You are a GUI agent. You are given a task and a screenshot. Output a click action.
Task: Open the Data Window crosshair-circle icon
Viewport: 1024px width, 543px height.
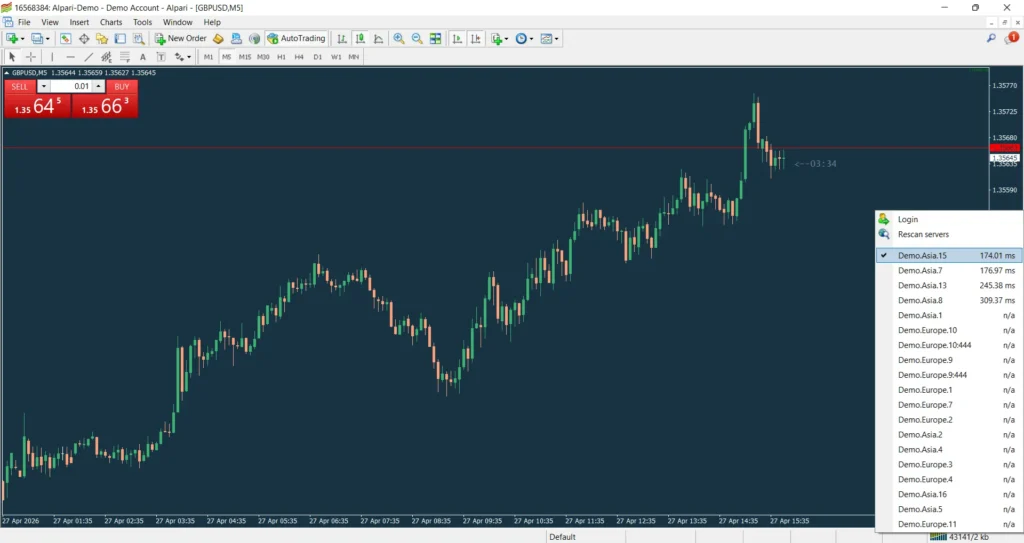(x=84, y=39)
